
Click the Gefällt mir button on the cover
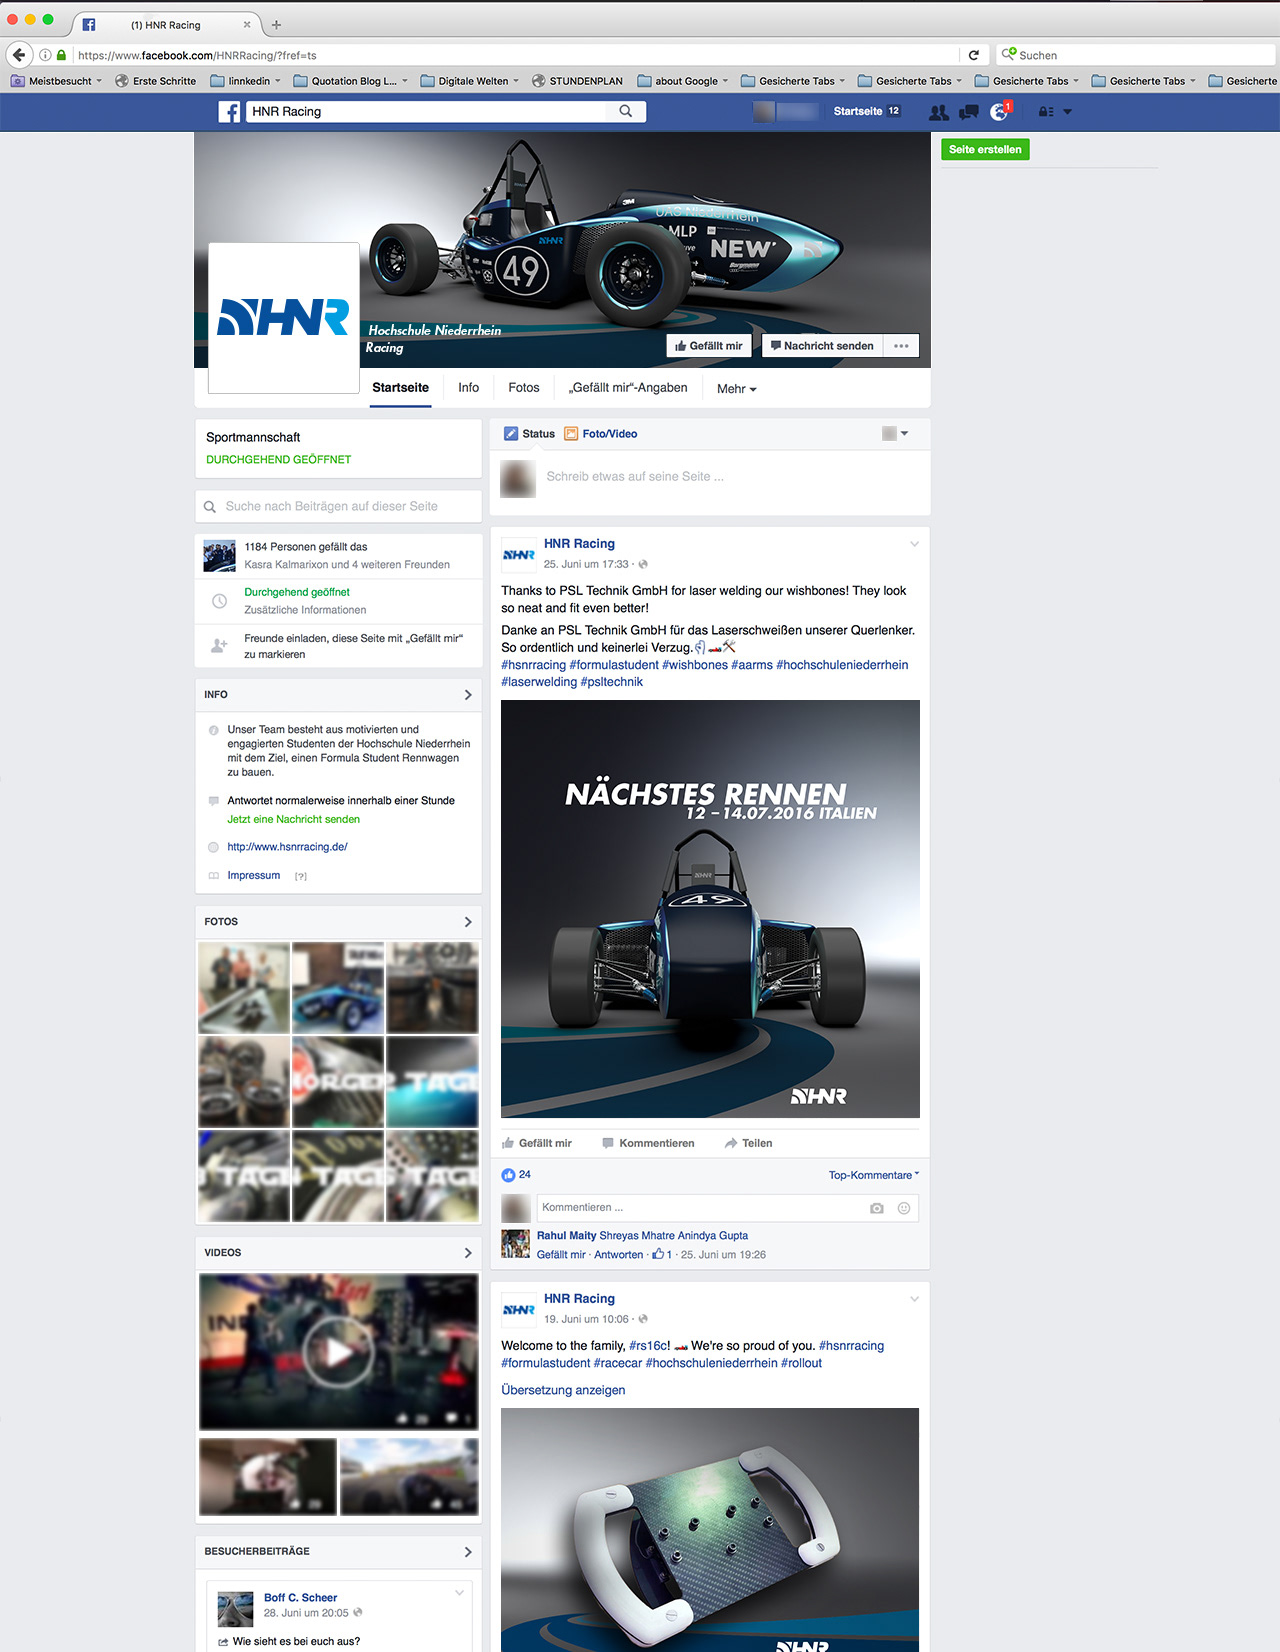[709, 346]
